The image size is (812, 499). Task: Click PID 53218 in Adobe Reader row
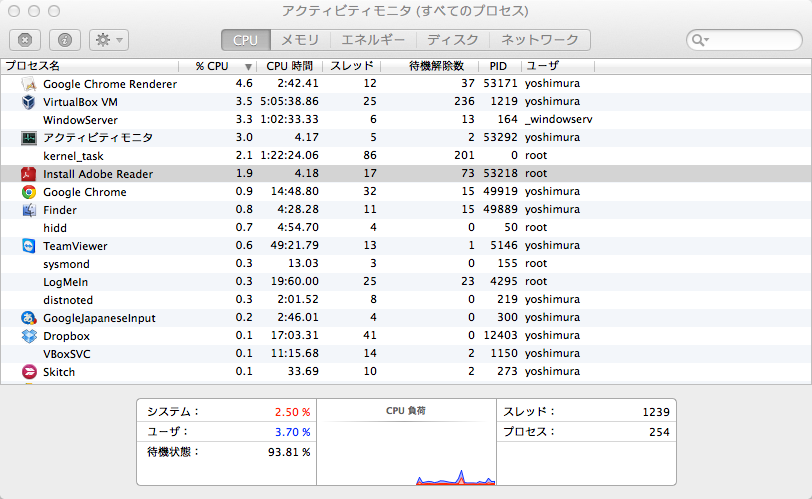click(500, 173)
